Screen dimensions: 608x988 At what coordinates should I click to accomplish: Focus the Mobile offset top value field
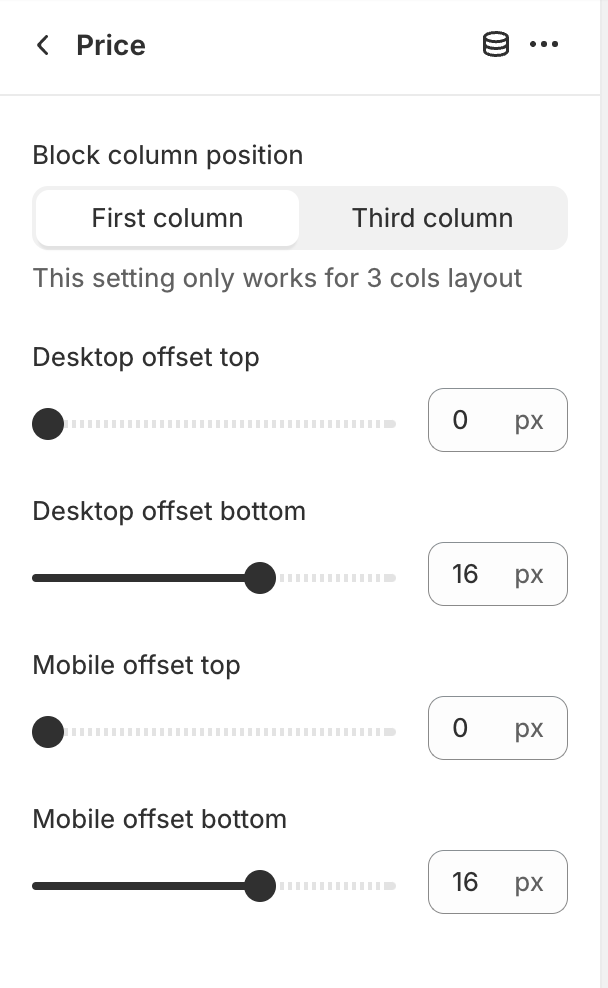pos(498,728)
